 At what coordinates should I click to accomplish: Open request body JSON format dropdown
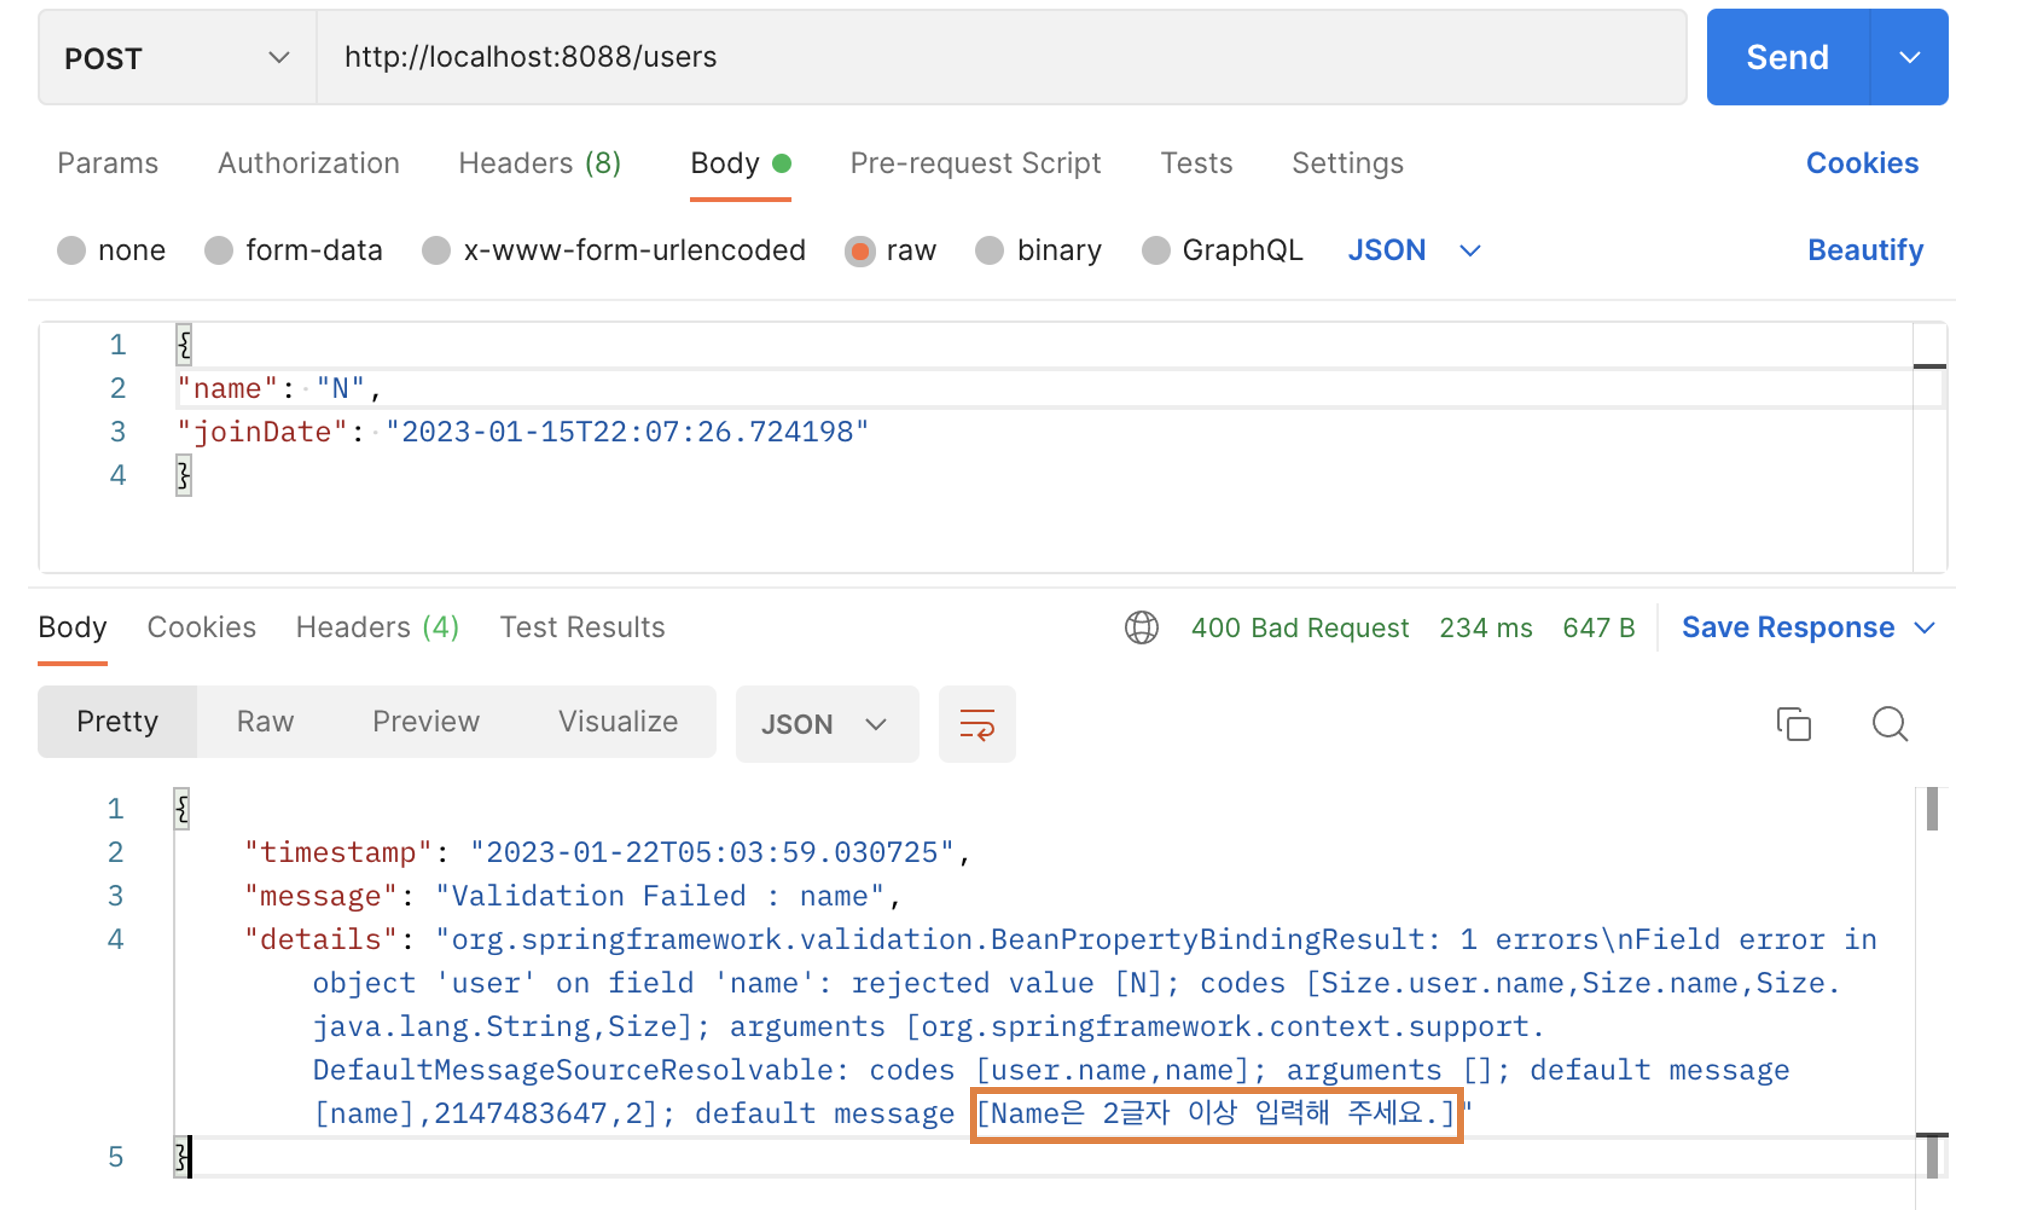tap(1413, 250)
